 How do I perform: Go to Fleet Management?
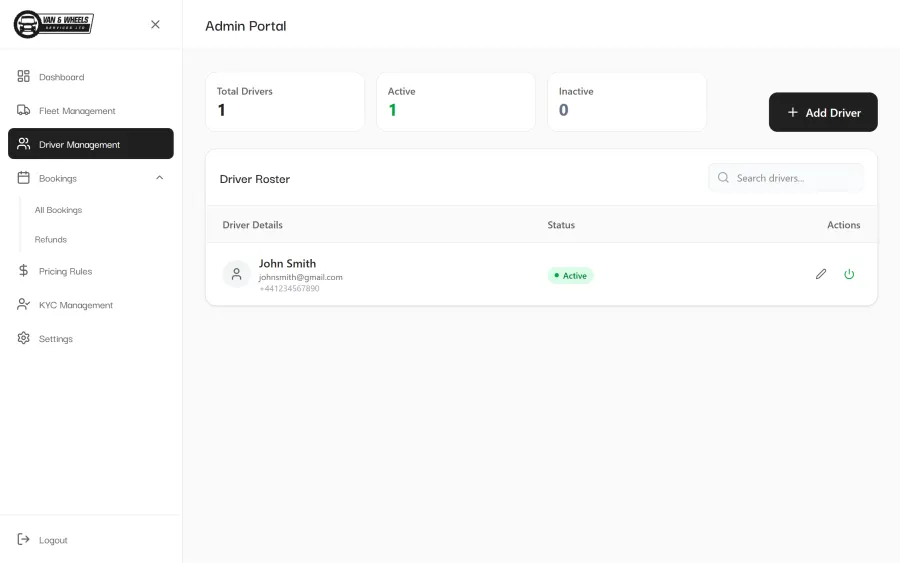(91, 110)
